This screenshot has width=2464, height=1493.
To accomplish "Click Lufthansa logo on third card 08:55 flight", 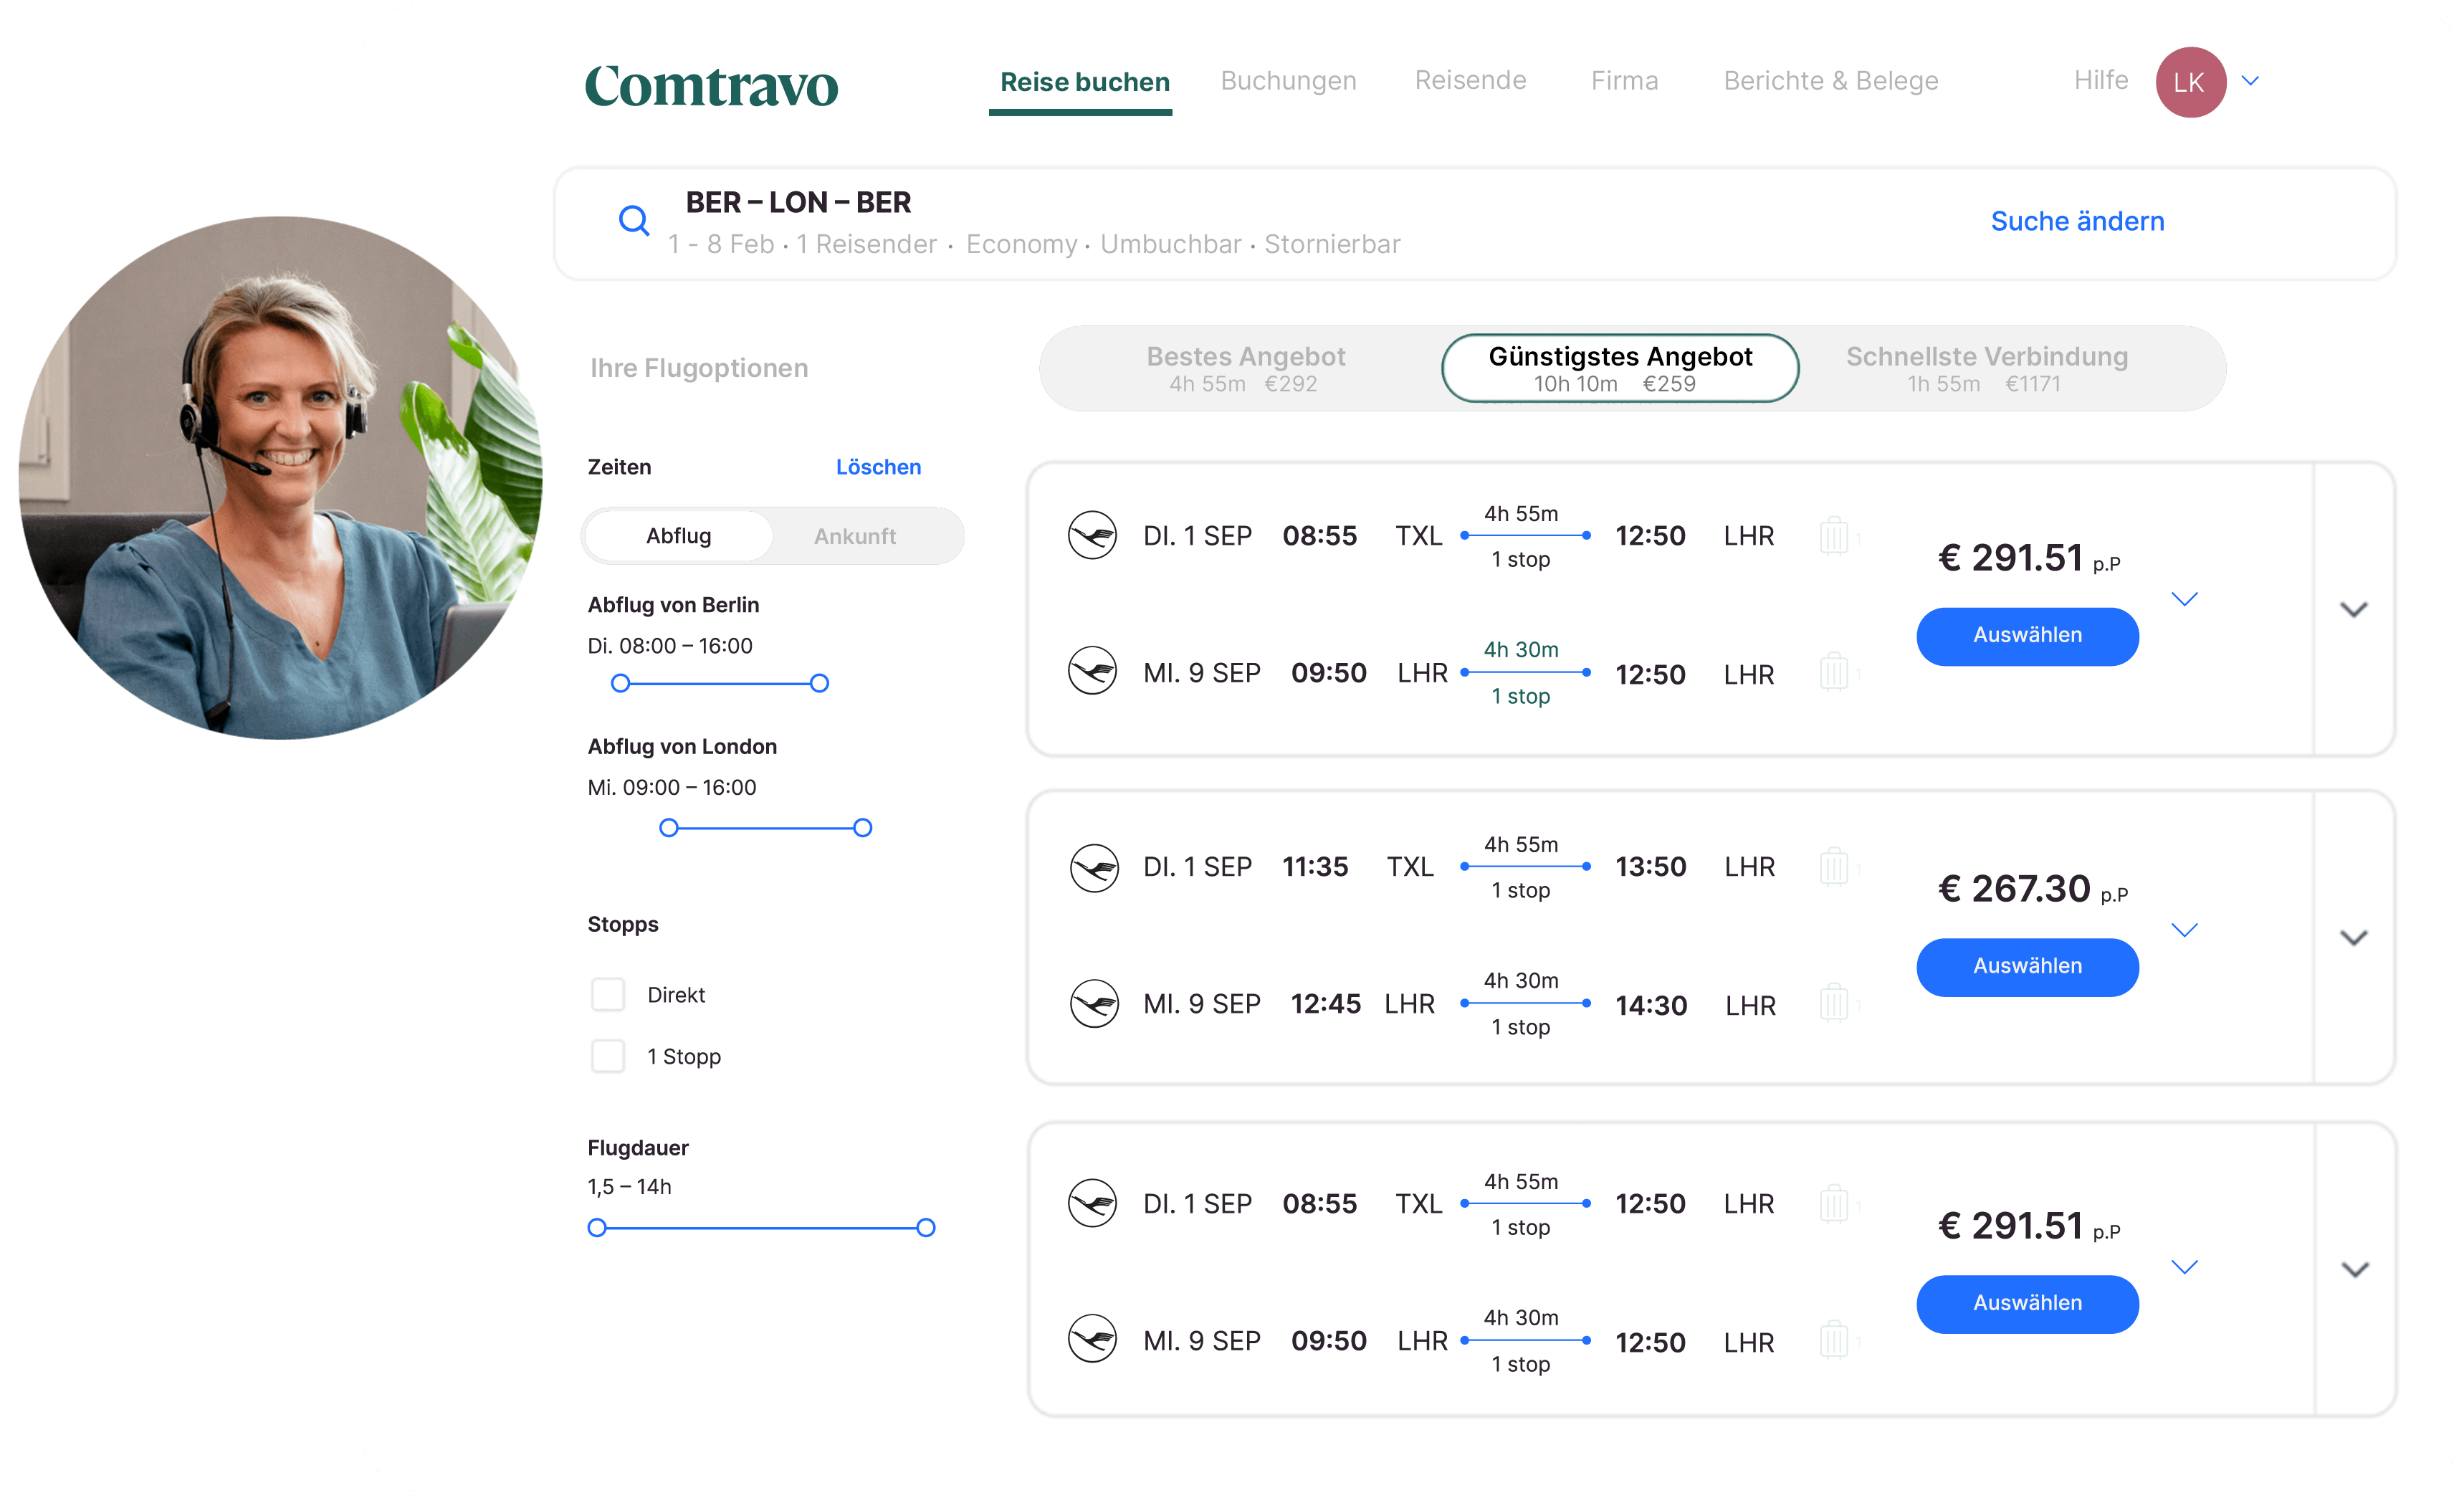I will coord(1092,1203).
